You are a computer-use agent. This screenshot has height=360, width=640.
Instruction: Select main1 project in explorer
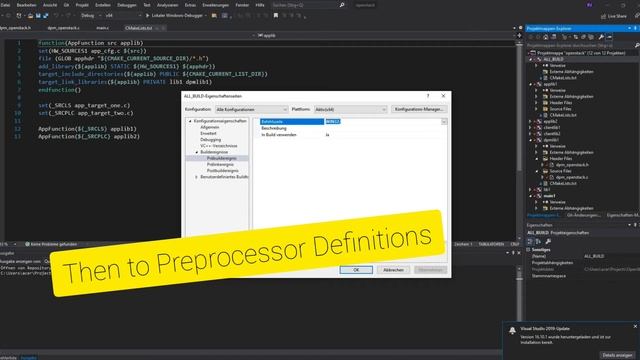tap(549, 196)
